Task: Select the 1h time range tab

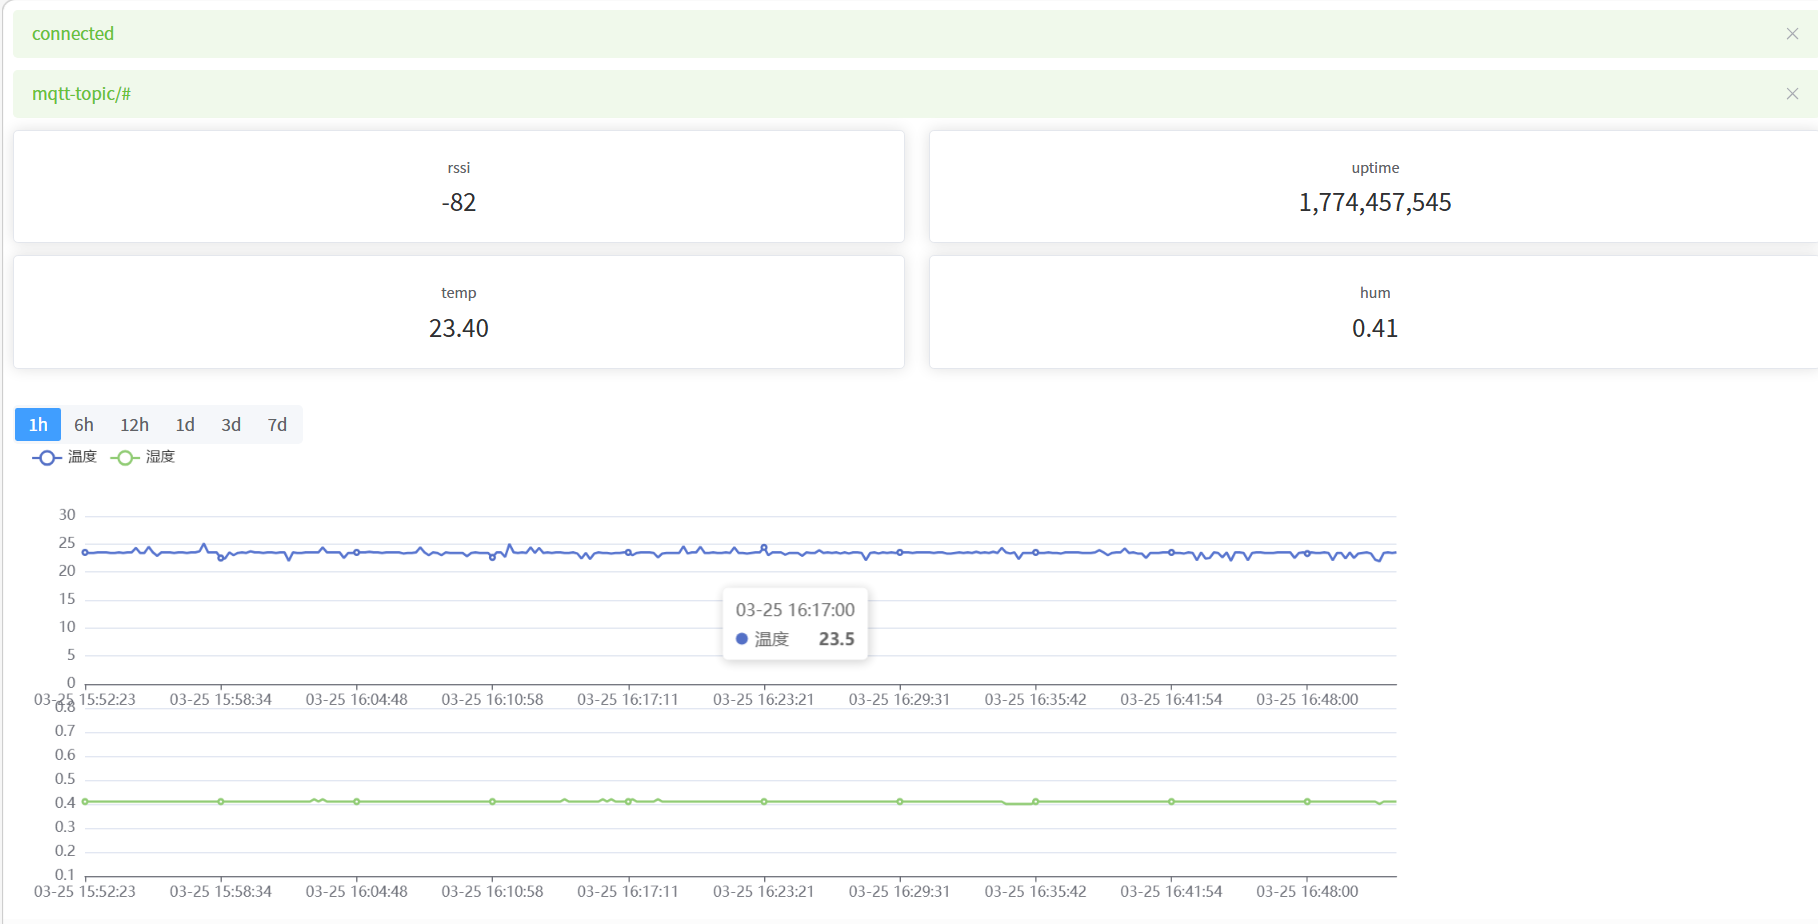Action: 38,425
